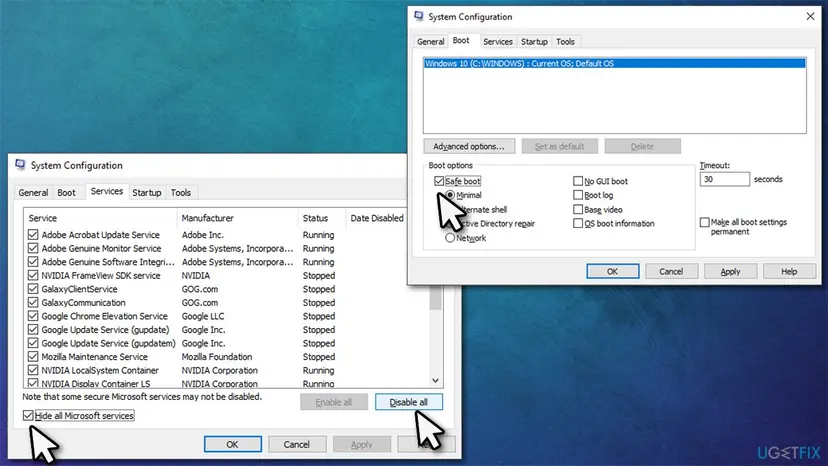Open General tab in Services window
828x466 pixels.
(x=33, y=193)
